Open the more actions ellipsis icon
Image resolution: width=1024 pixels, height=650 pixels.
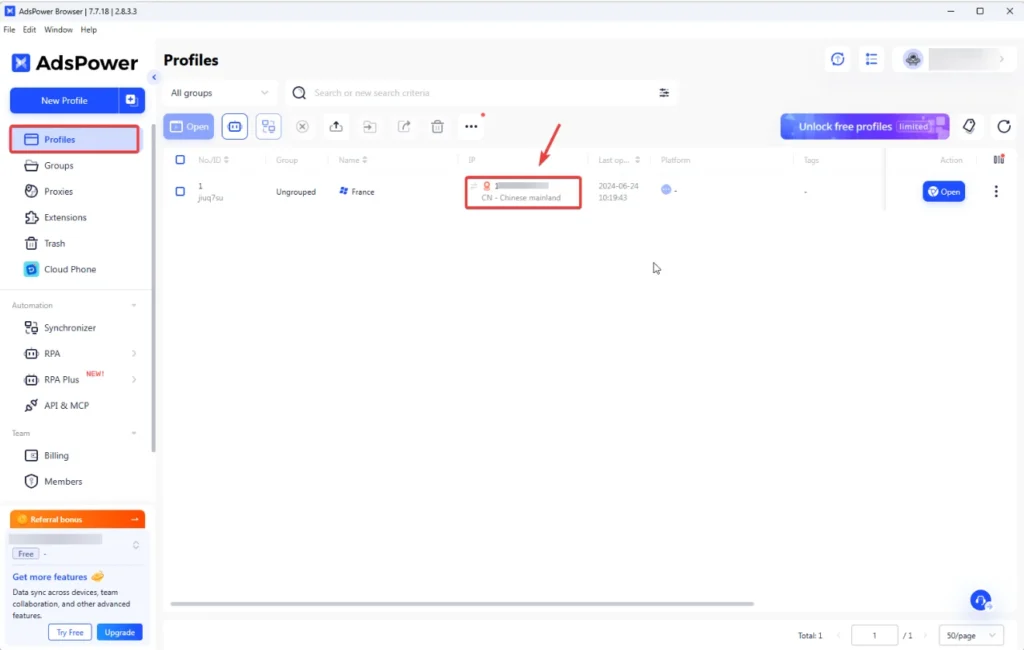pos(470,126)
